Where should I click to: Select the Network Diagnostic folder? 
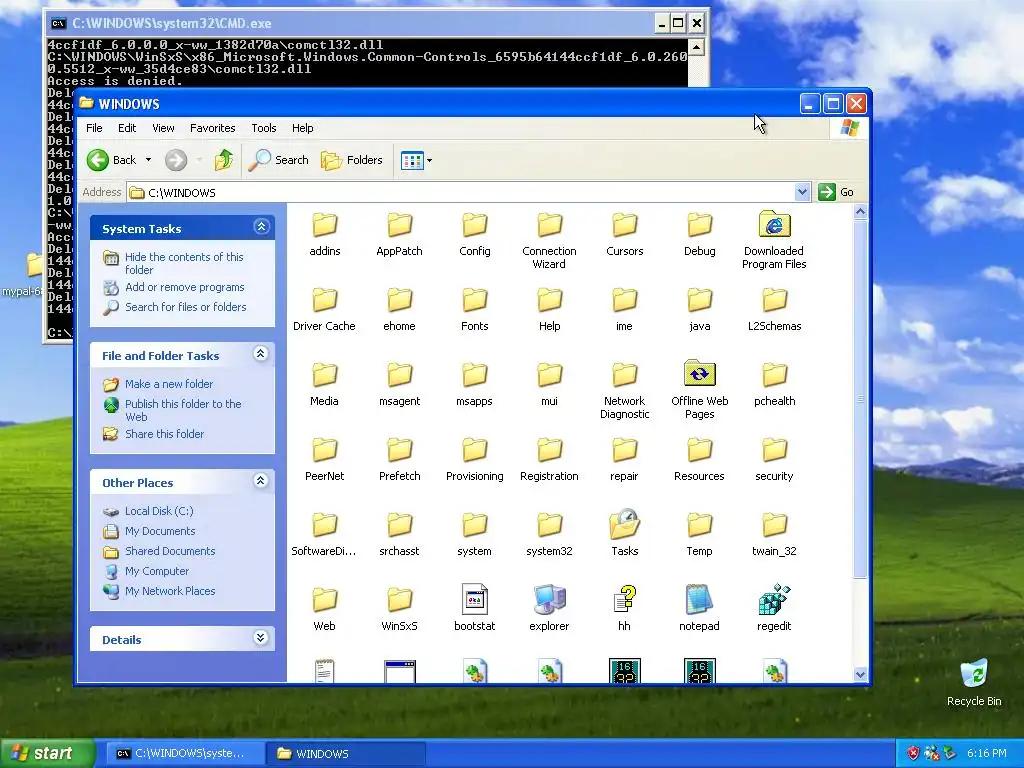624,390
